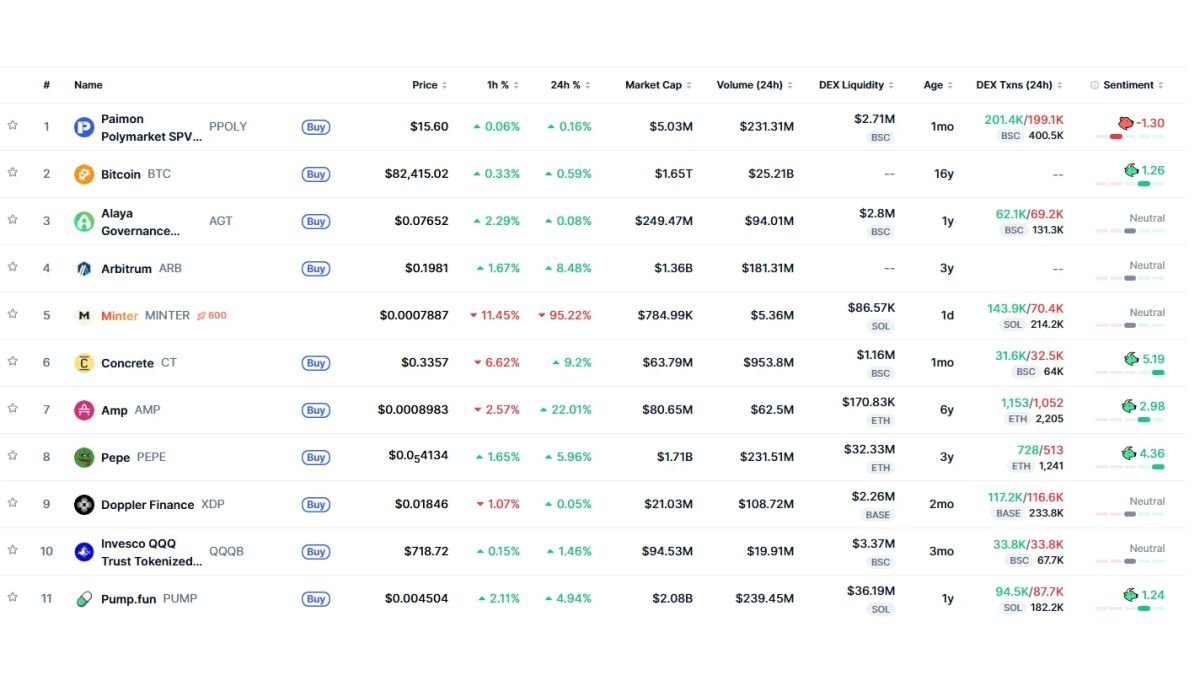Click Buy next to Arbitrum ARB

point(316,268)
